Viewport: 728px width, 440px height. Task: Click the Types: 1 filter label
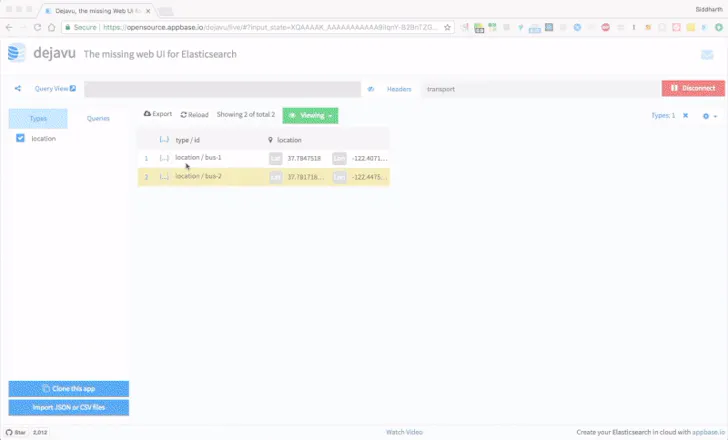[x=663, y=115]
